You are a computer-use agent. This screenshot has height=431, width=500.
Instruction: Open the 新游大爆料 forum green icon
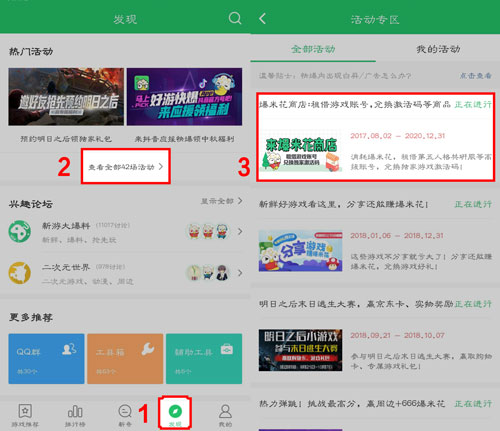(x=20, y=231)
